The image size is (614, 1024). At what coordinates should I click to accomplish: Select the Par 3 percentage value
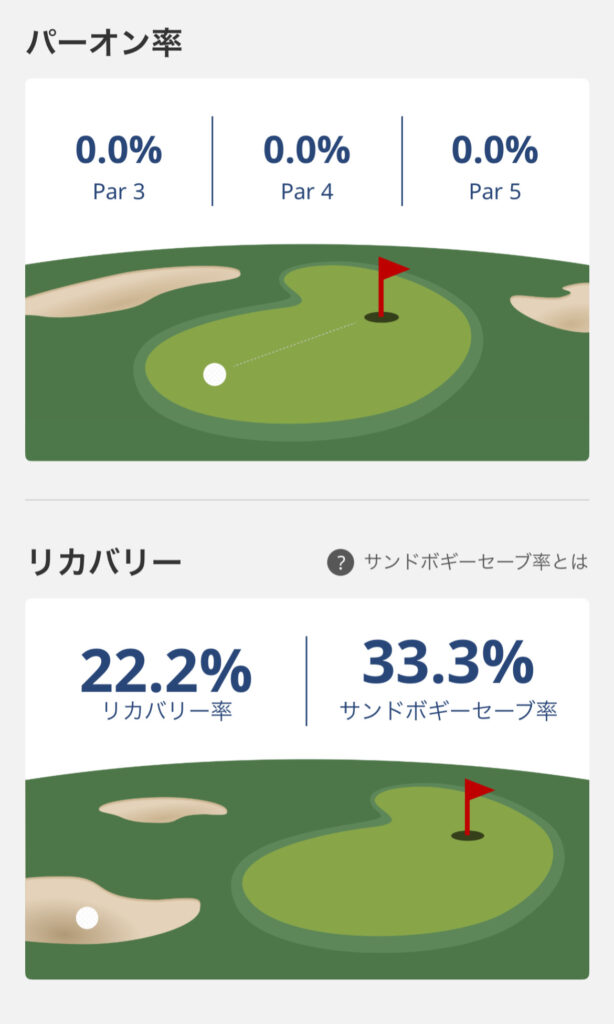click(x=119, y=151)
